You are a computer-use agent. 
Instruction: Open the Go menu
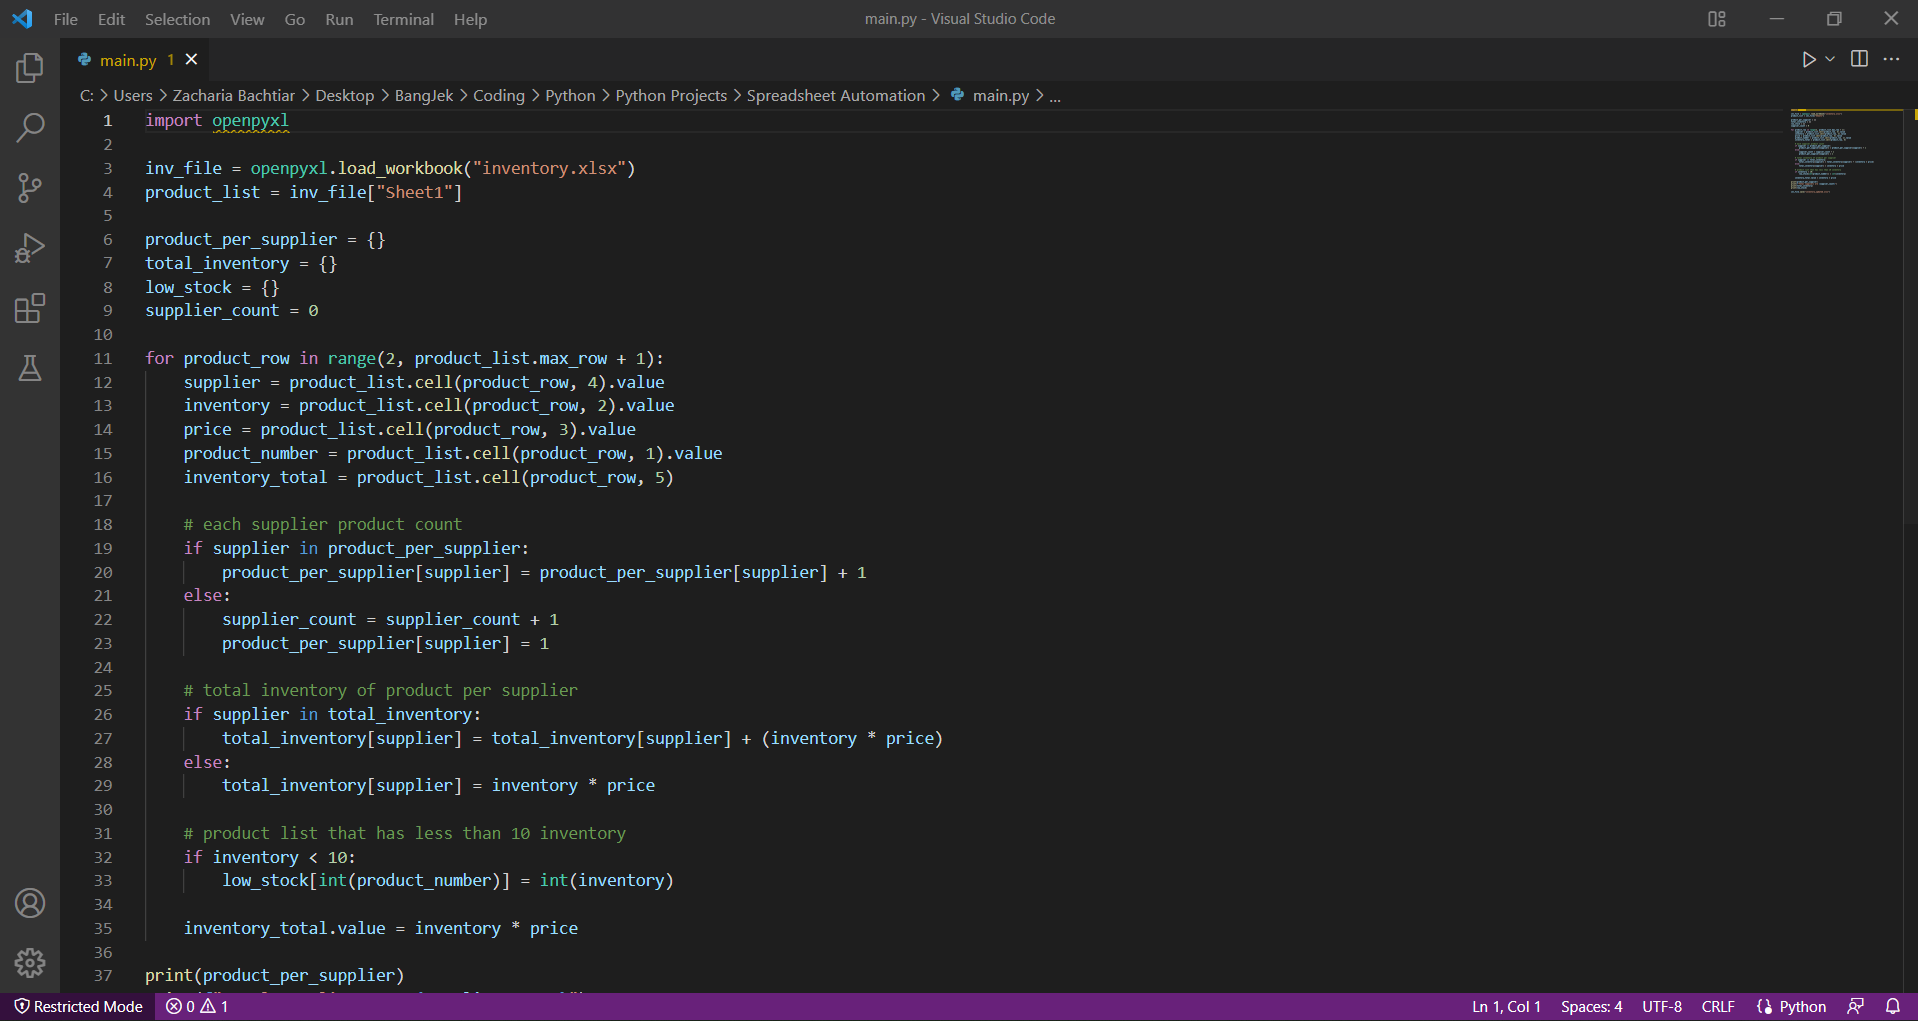pyautogui.click(x=294, y=19)
